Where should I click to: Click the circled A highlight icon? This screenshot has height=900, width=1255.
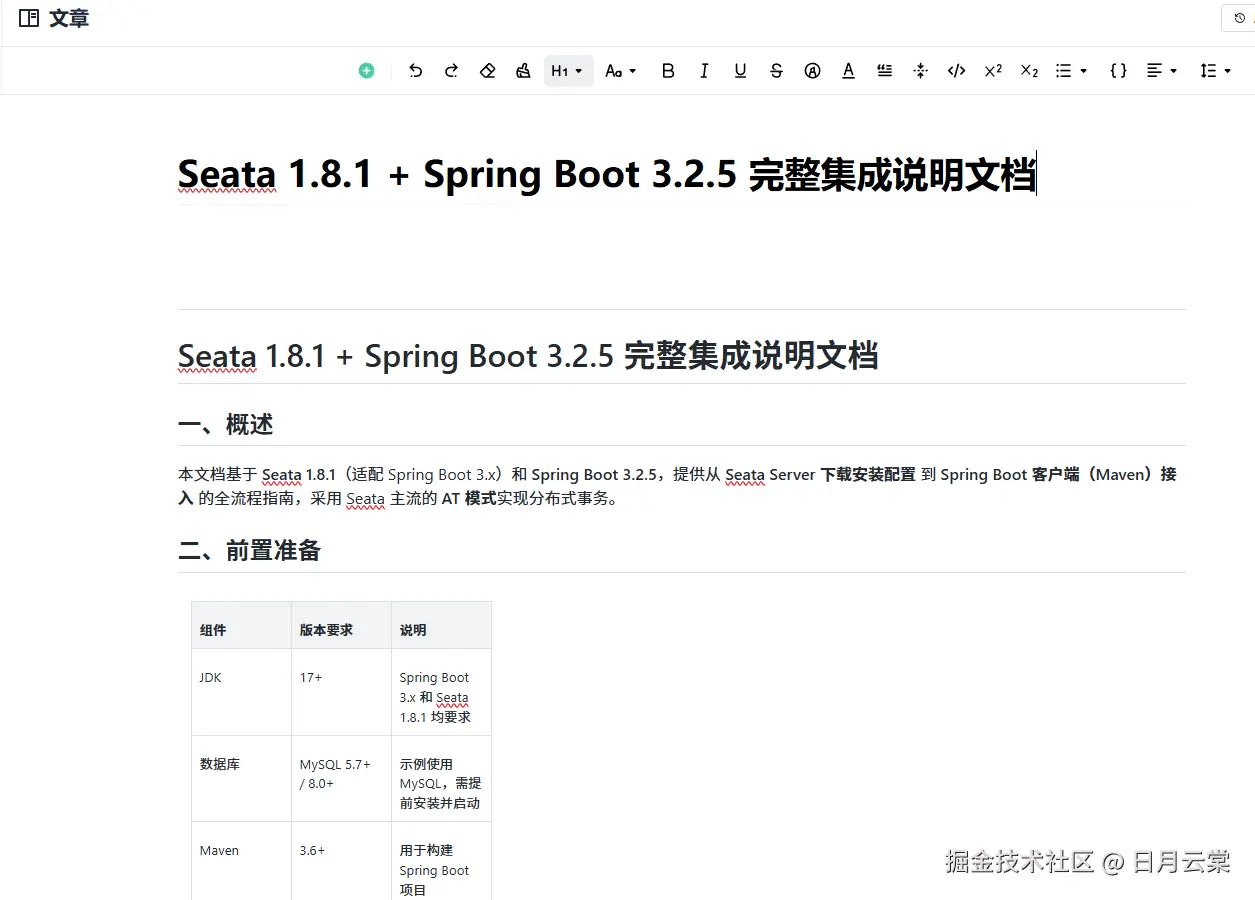point(812,71)
